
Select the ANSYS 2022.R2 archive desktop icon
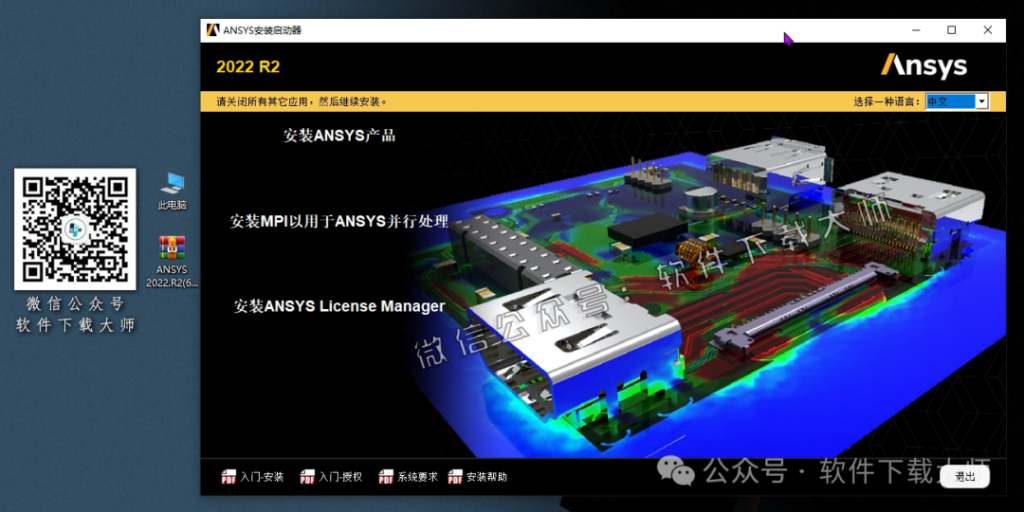pos(172,261)
